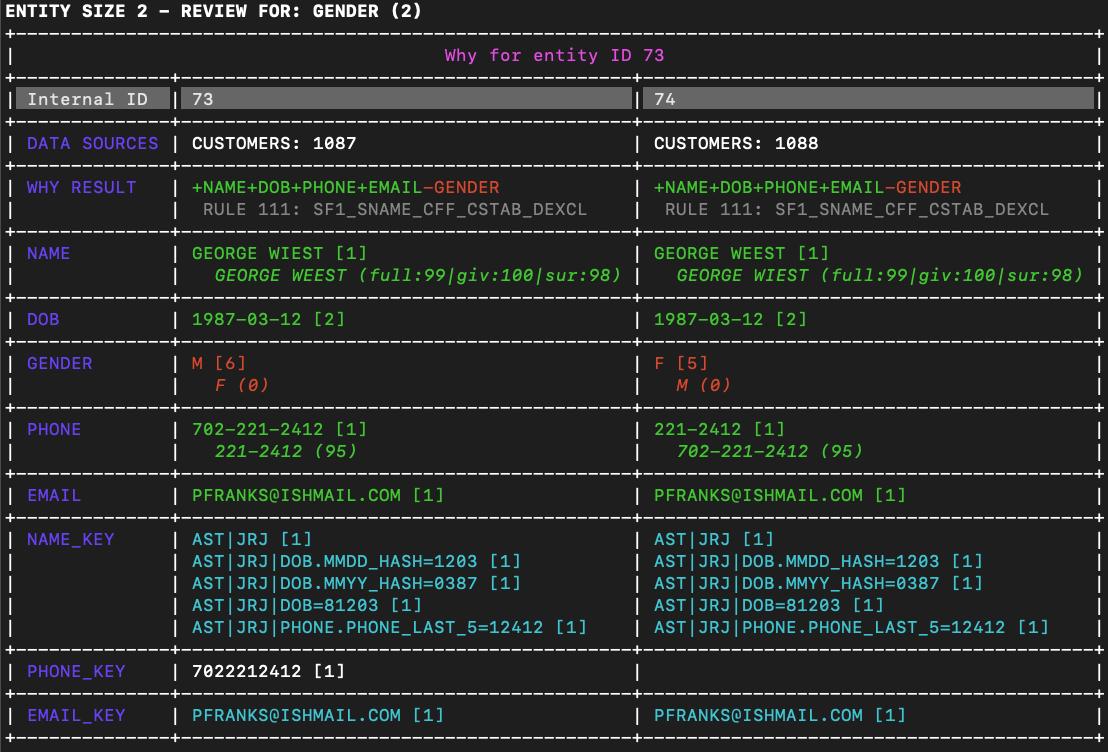
Task: Click the WHY RESULT row label
Action: point(81,187)
